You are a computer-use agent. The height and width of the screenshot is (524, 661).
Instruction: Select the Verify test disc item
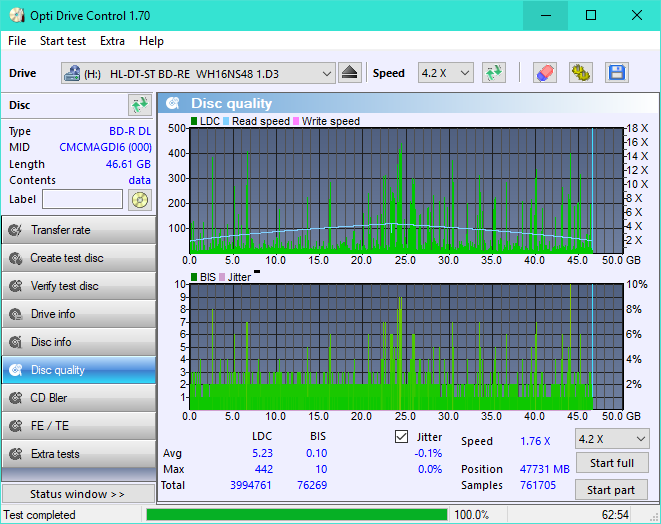click(79, 286)
